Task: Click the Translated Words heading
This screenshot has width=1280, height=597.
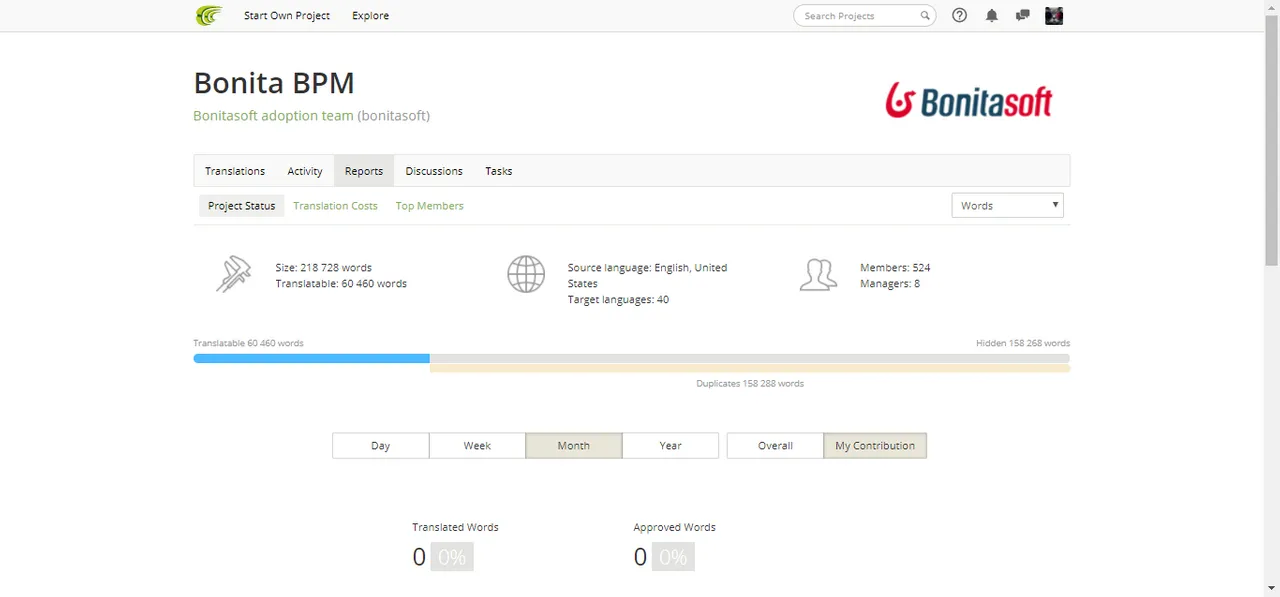Action: click(x=455, y=527)
